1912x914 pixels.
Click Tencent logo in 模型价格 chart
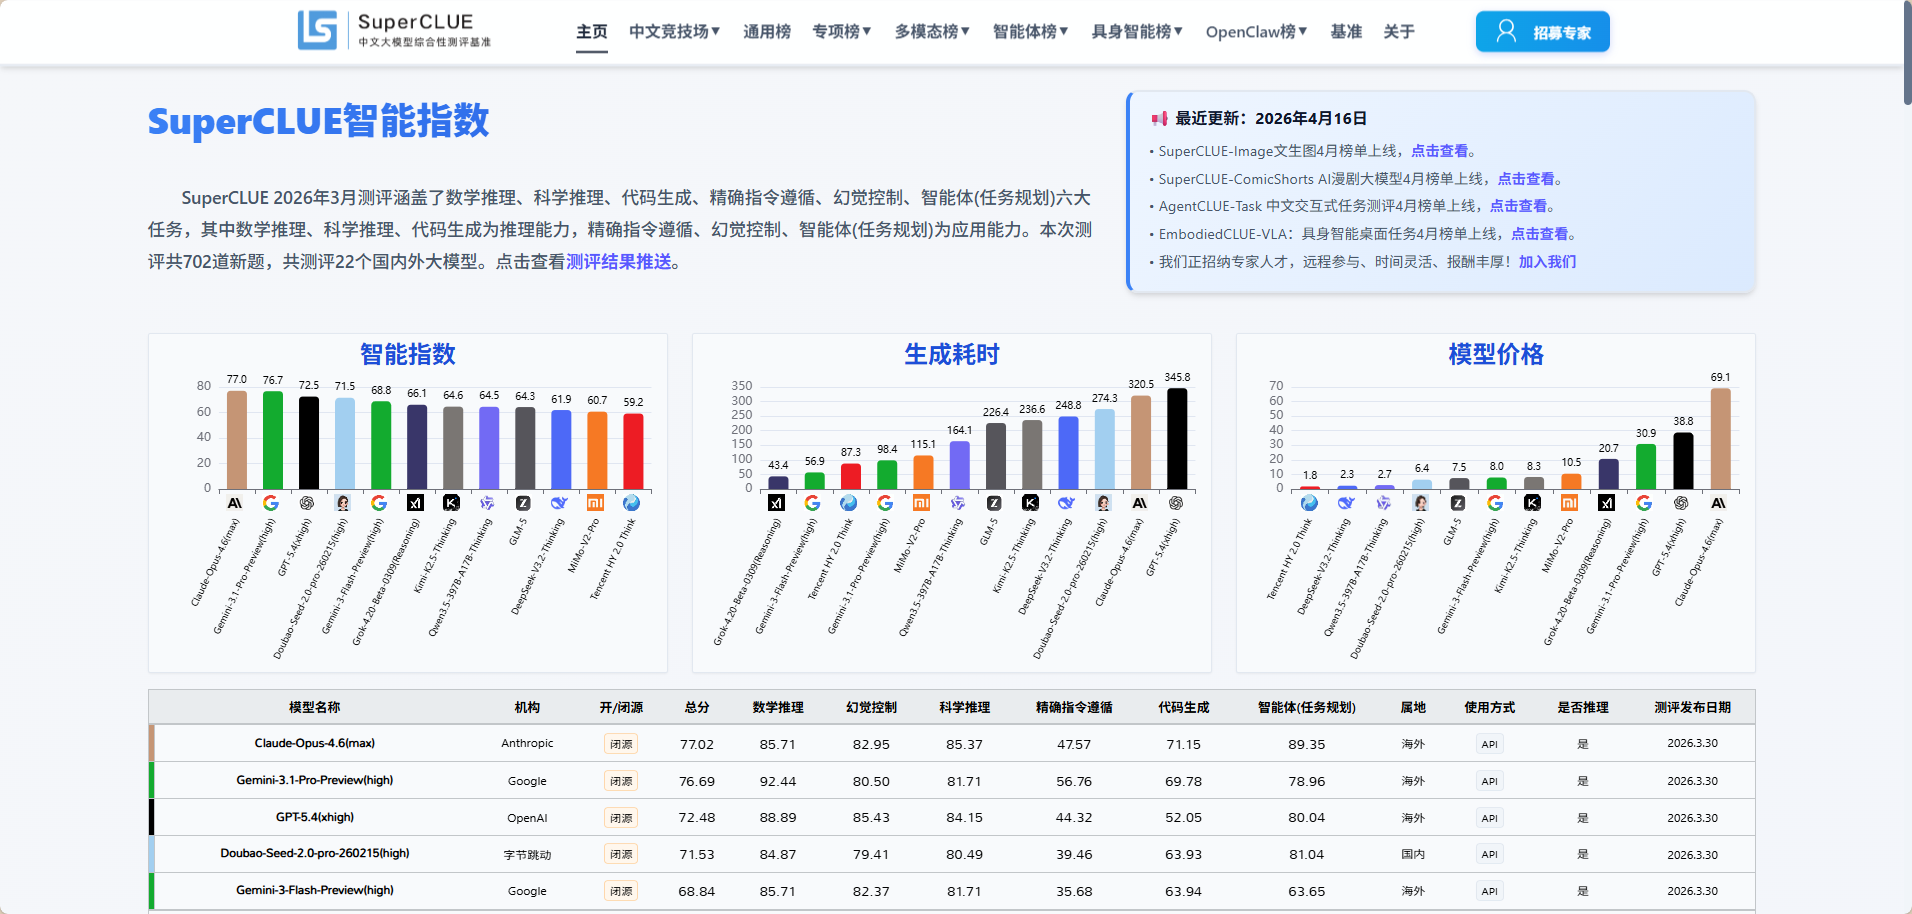click(1309, 503)
